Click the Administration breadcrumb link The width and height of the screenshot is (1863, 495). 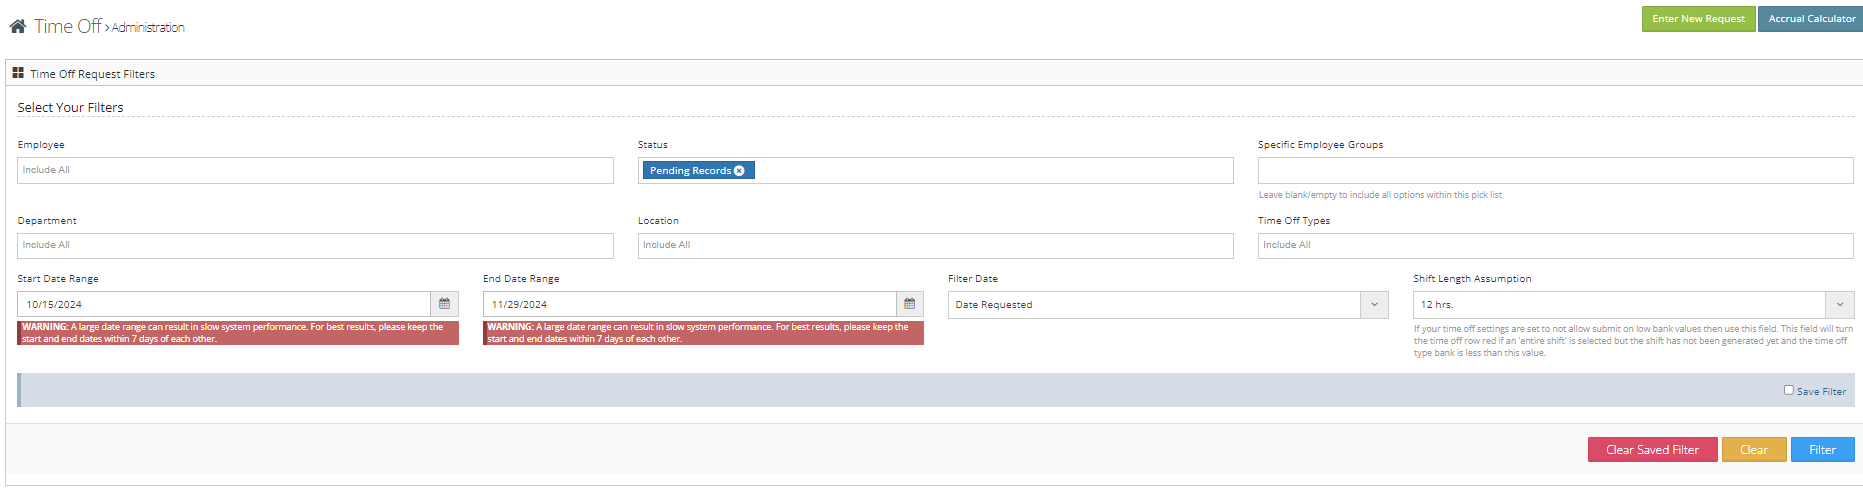point(148,28)
